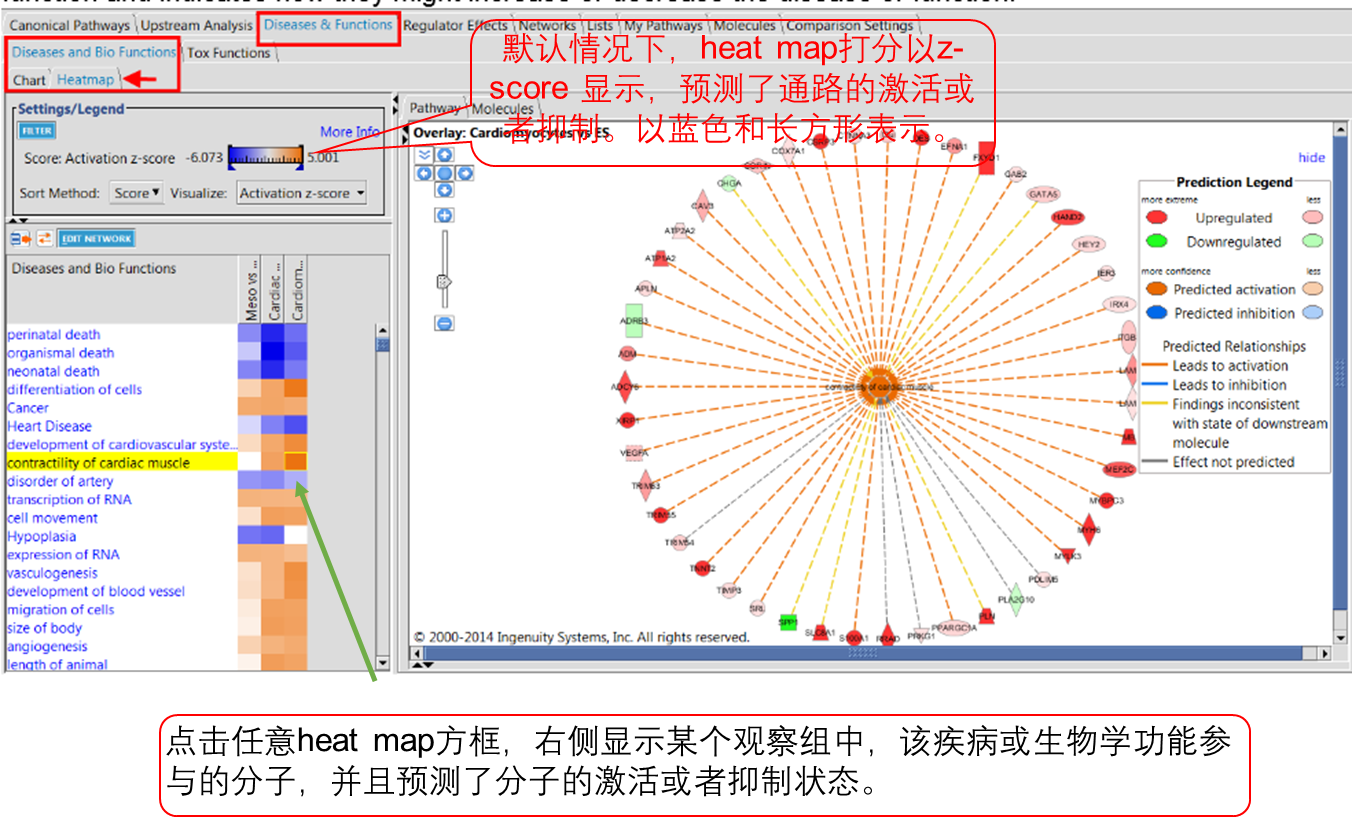Select the Hypoplasia row
The width and height of the screenshot is (1352, 820).
(x=41, y=536)
